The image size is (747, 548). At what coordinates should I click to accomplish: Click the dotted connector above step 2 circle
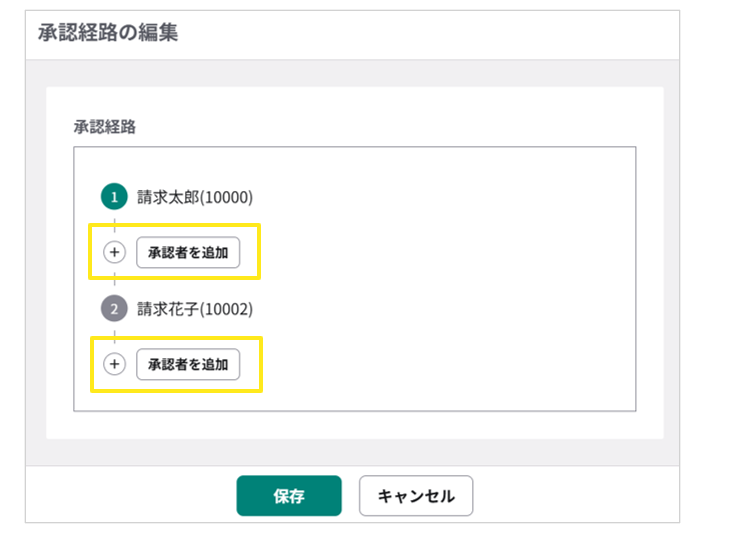114,282
